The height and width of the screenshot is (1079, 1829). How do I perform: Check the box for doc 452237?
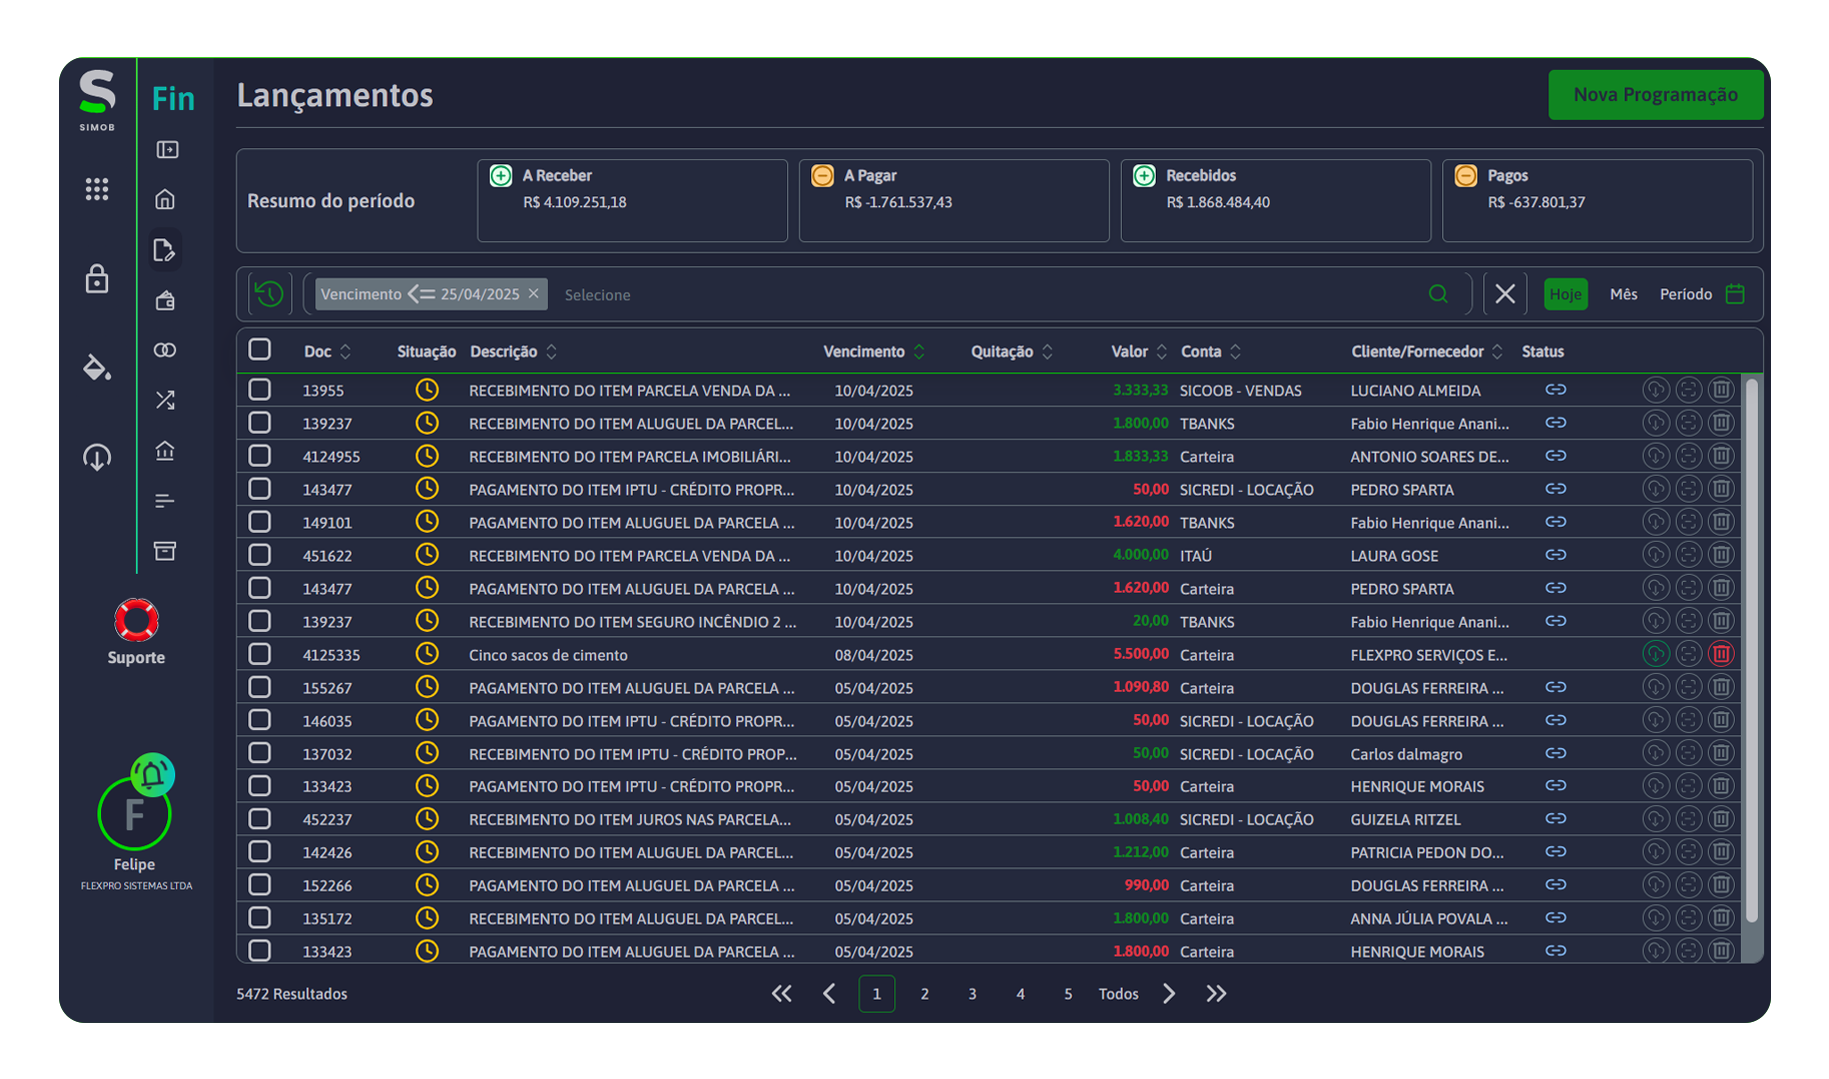[260, 818]
